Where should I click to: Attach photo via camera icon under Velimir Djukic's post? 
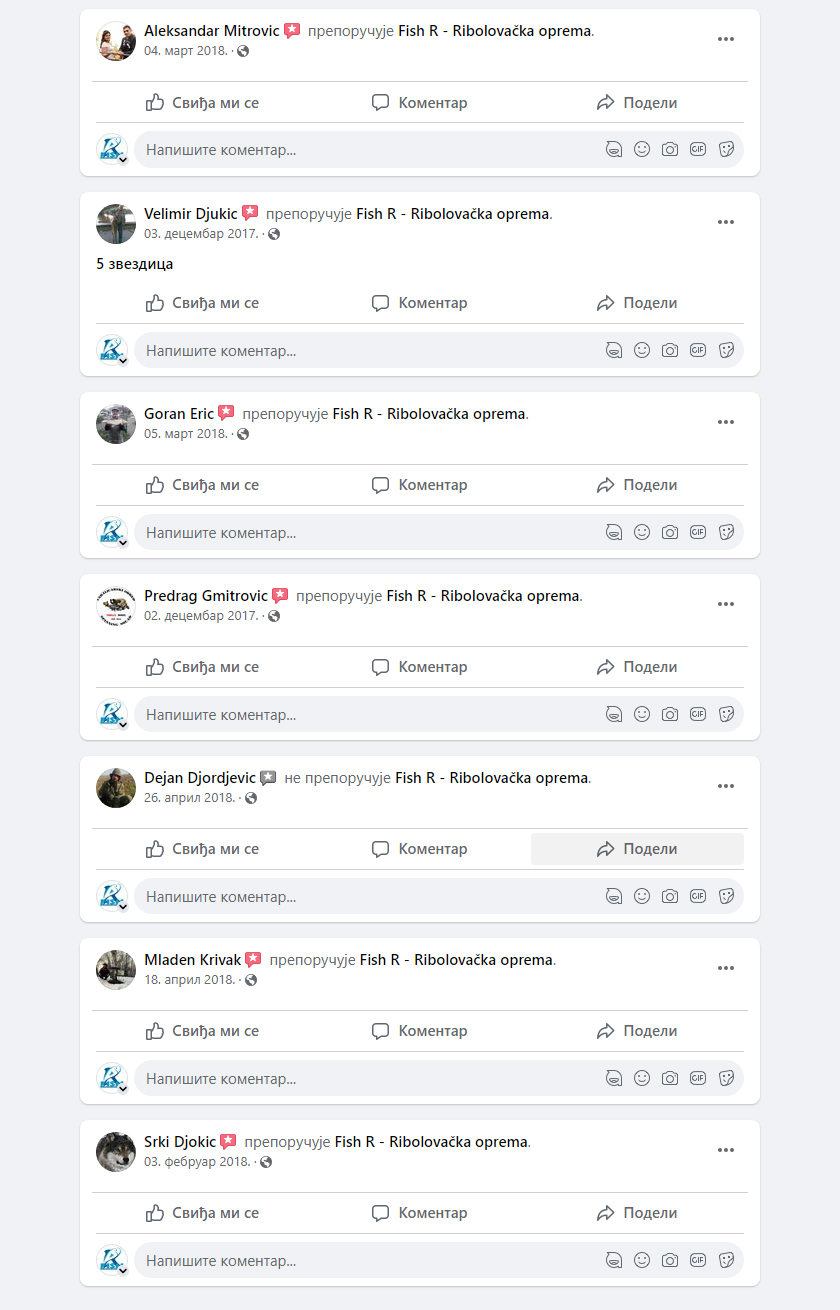point(670,350)
